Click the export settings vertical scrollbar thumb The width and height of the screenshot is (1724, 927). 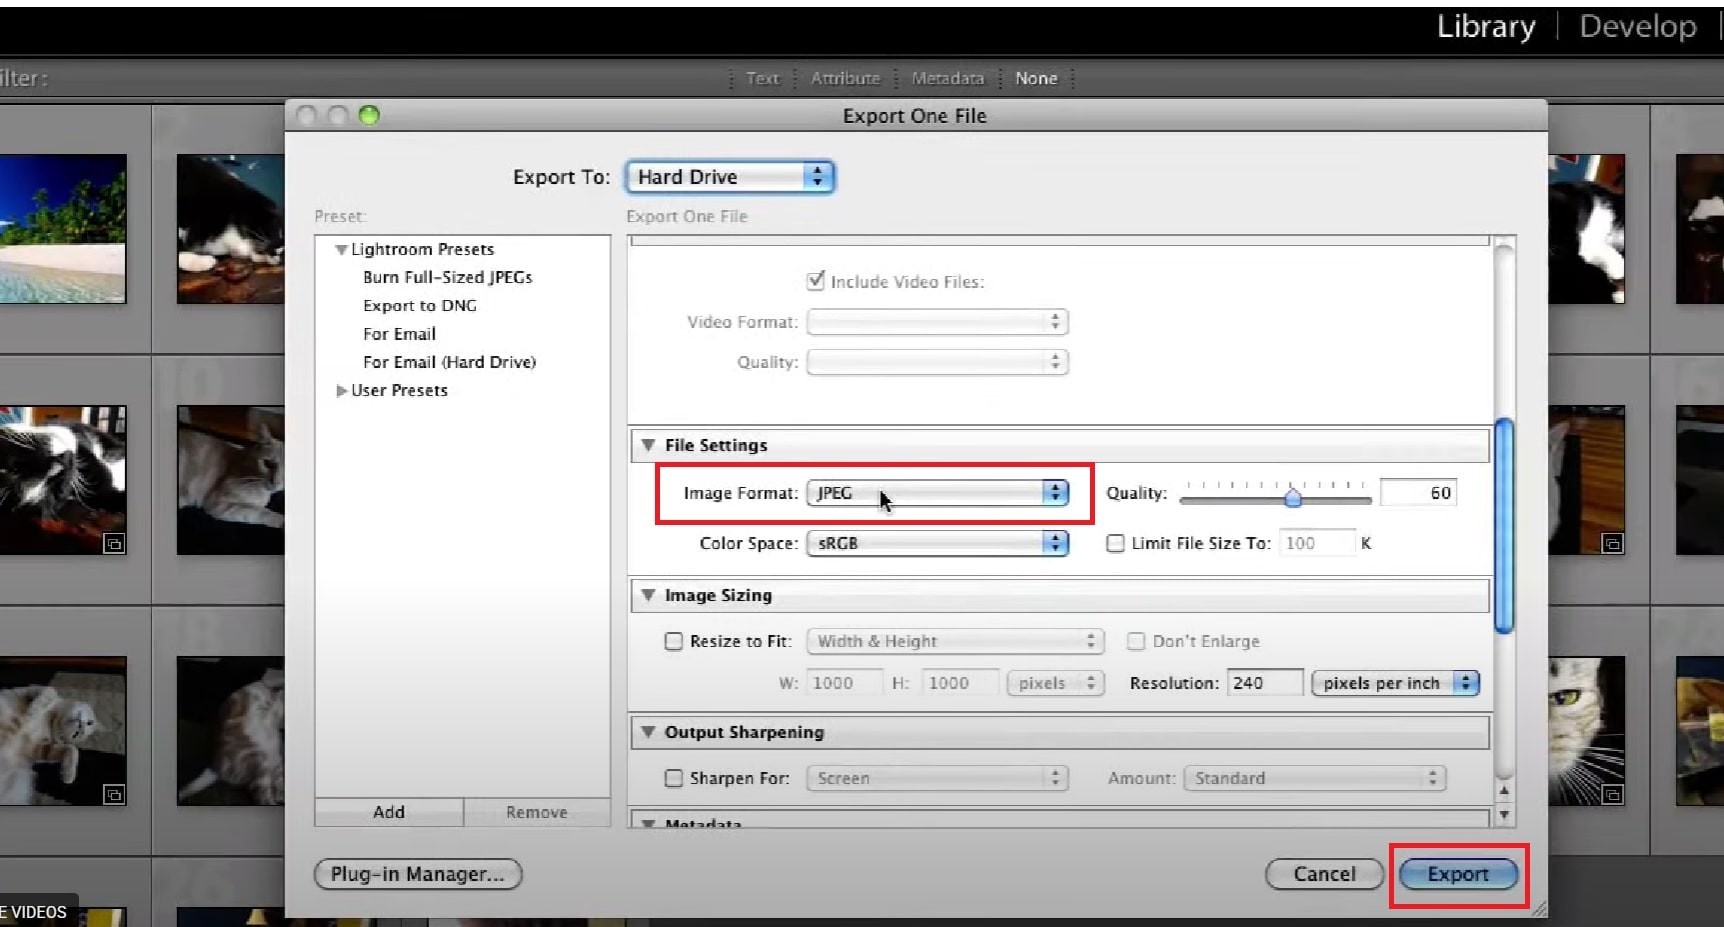tap(1504, 526)
